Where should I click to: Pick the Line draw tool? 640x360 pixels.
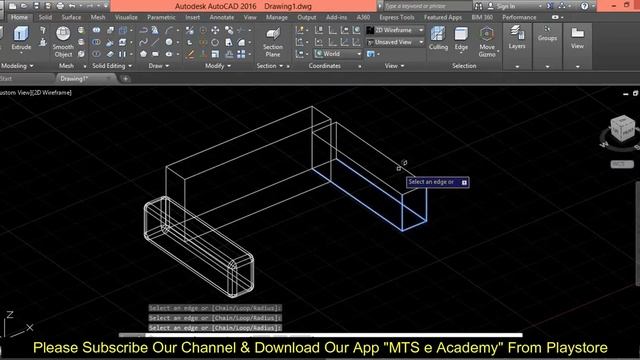coord(156,42)
